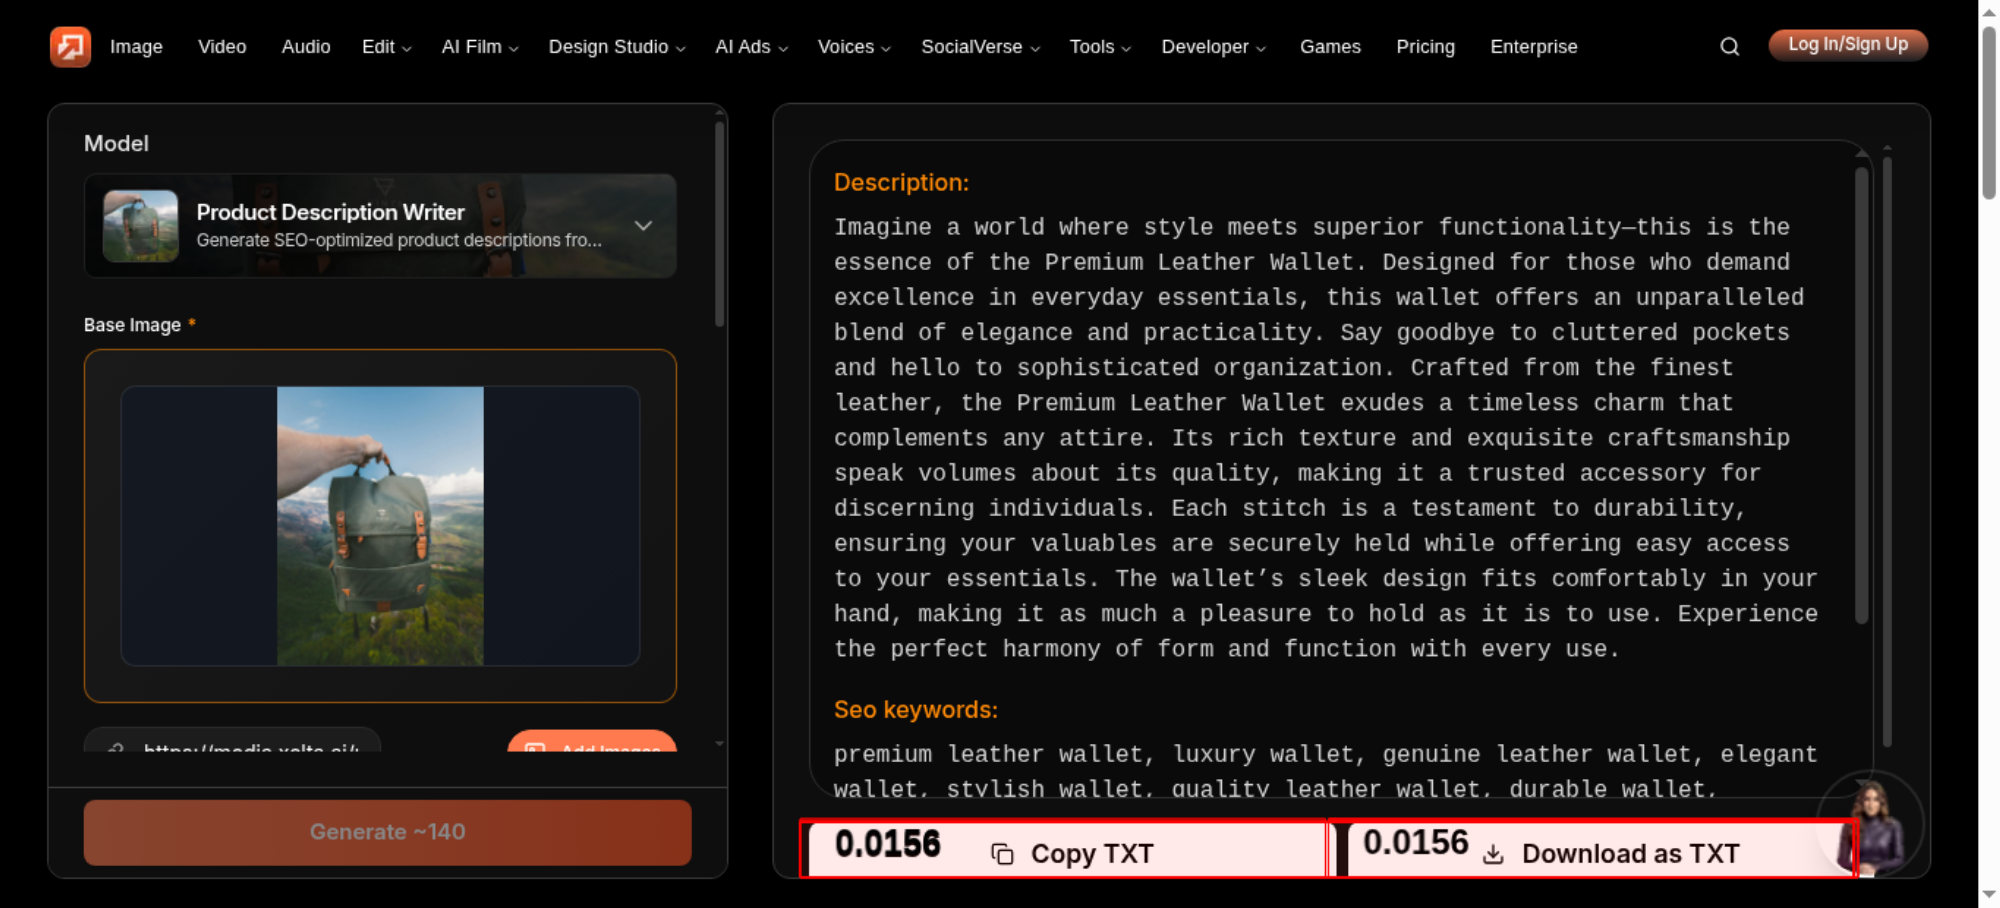Click the left panel scrollbar

[x=719, y=225]
